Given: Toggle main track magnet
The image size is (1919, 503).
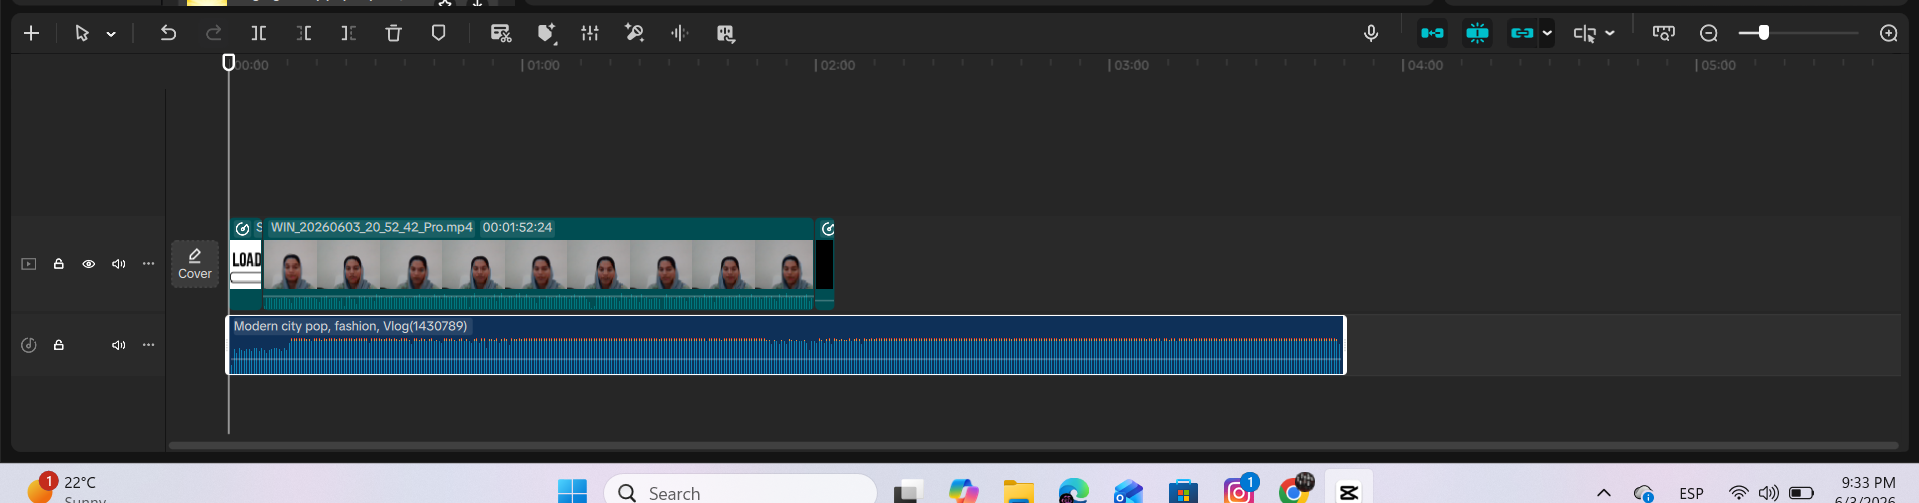Looking at the screenshot, I should [x=1432, y=33].
